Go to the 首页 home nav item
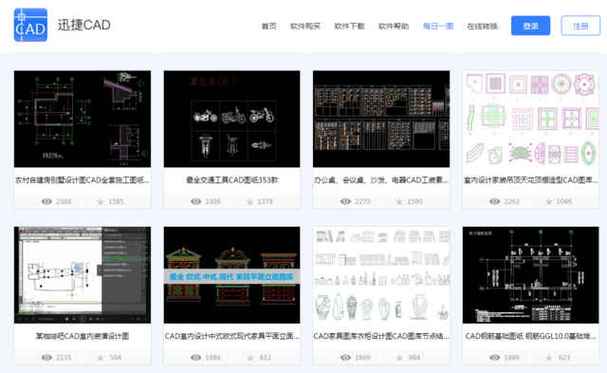This screenshot has height=373, width=607. (x=269, y=26)
